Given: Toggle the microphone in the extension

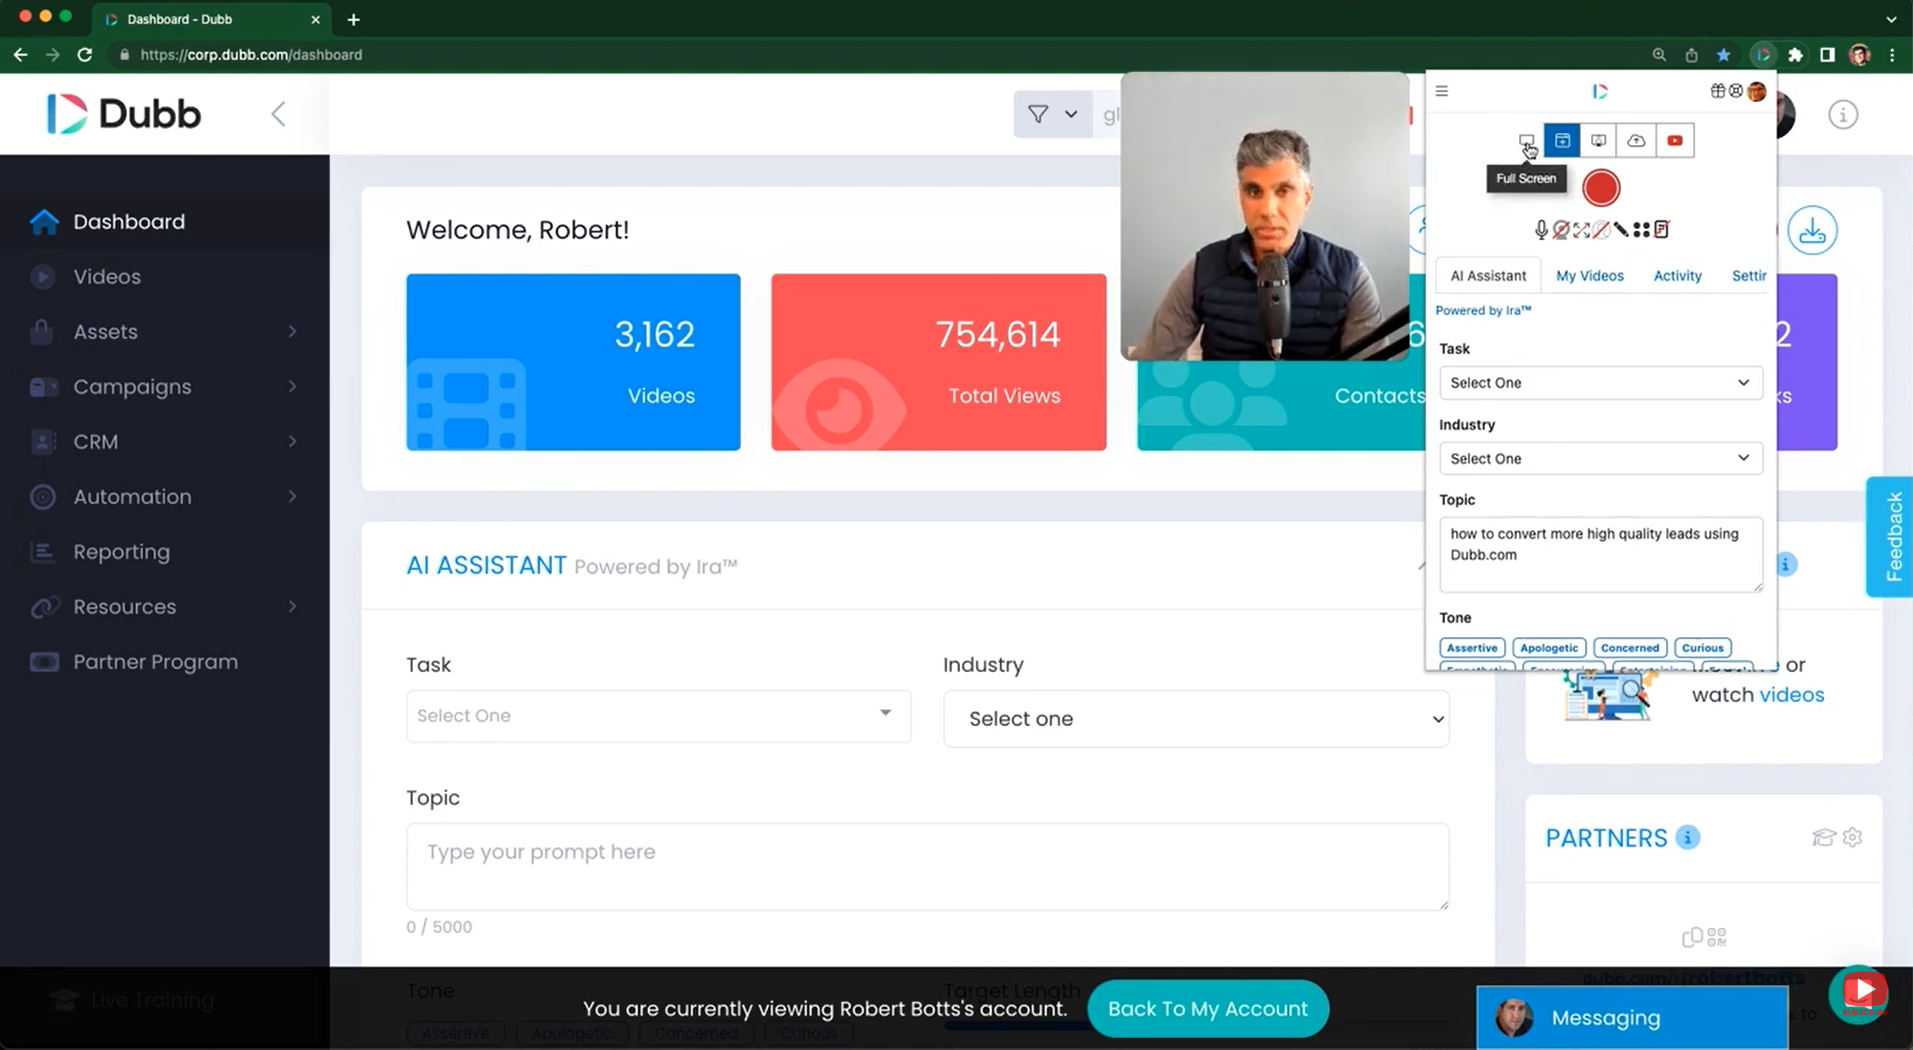Looking at the screenshot, I should [x=1541, y=230].
